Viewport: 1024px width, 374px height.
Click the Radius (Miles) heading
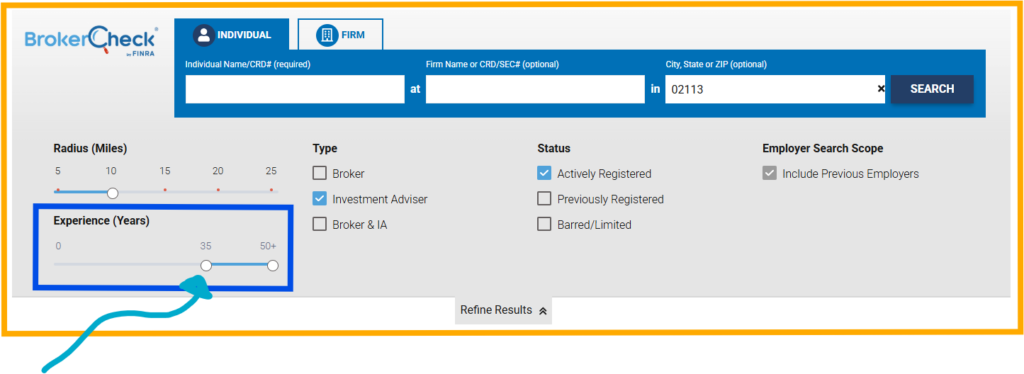click(x=90, y=148)
